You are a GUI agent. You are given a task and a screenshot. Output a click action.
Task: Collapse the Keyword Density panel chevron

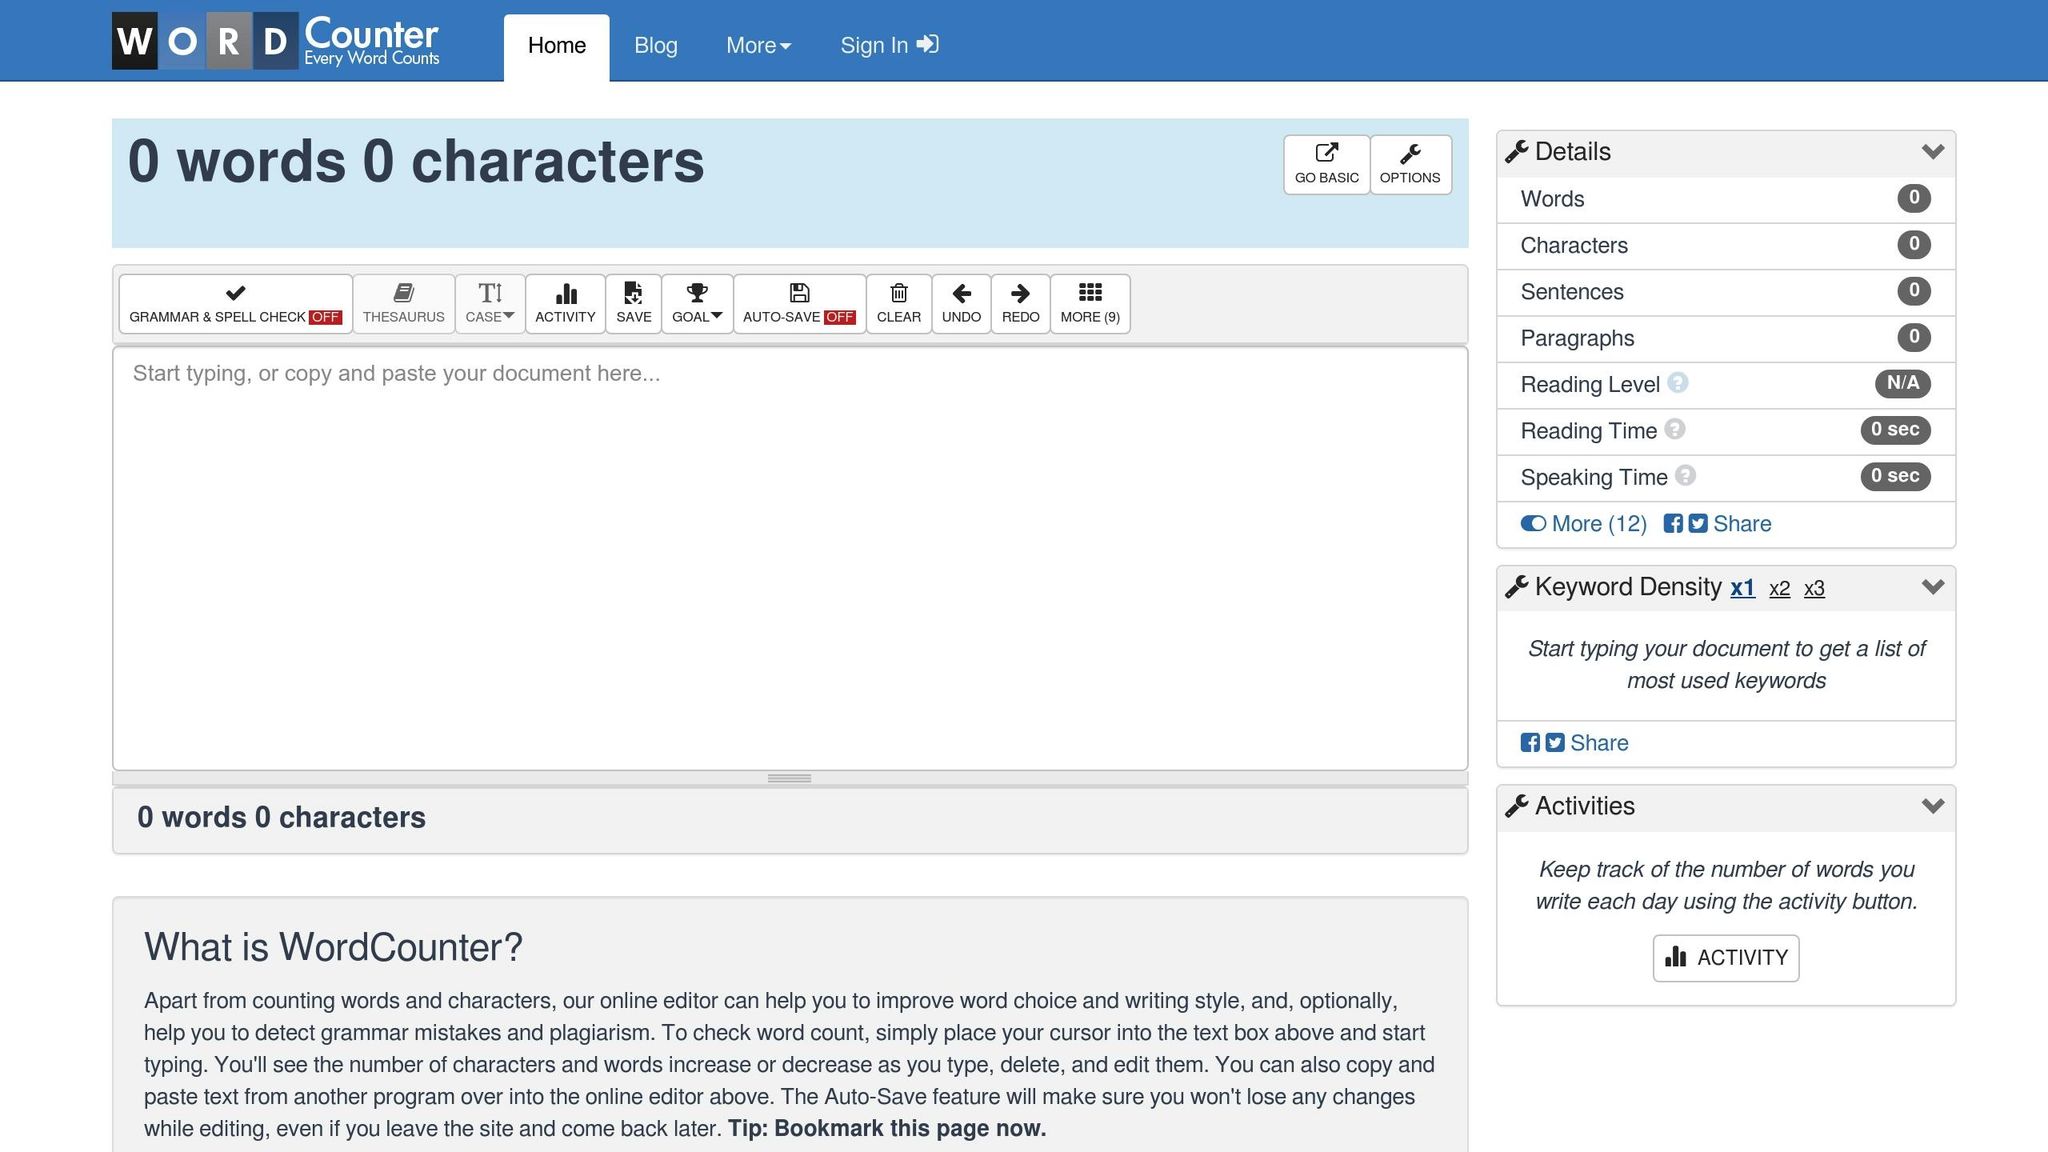pyautogui.click(x=1932, y=587)
